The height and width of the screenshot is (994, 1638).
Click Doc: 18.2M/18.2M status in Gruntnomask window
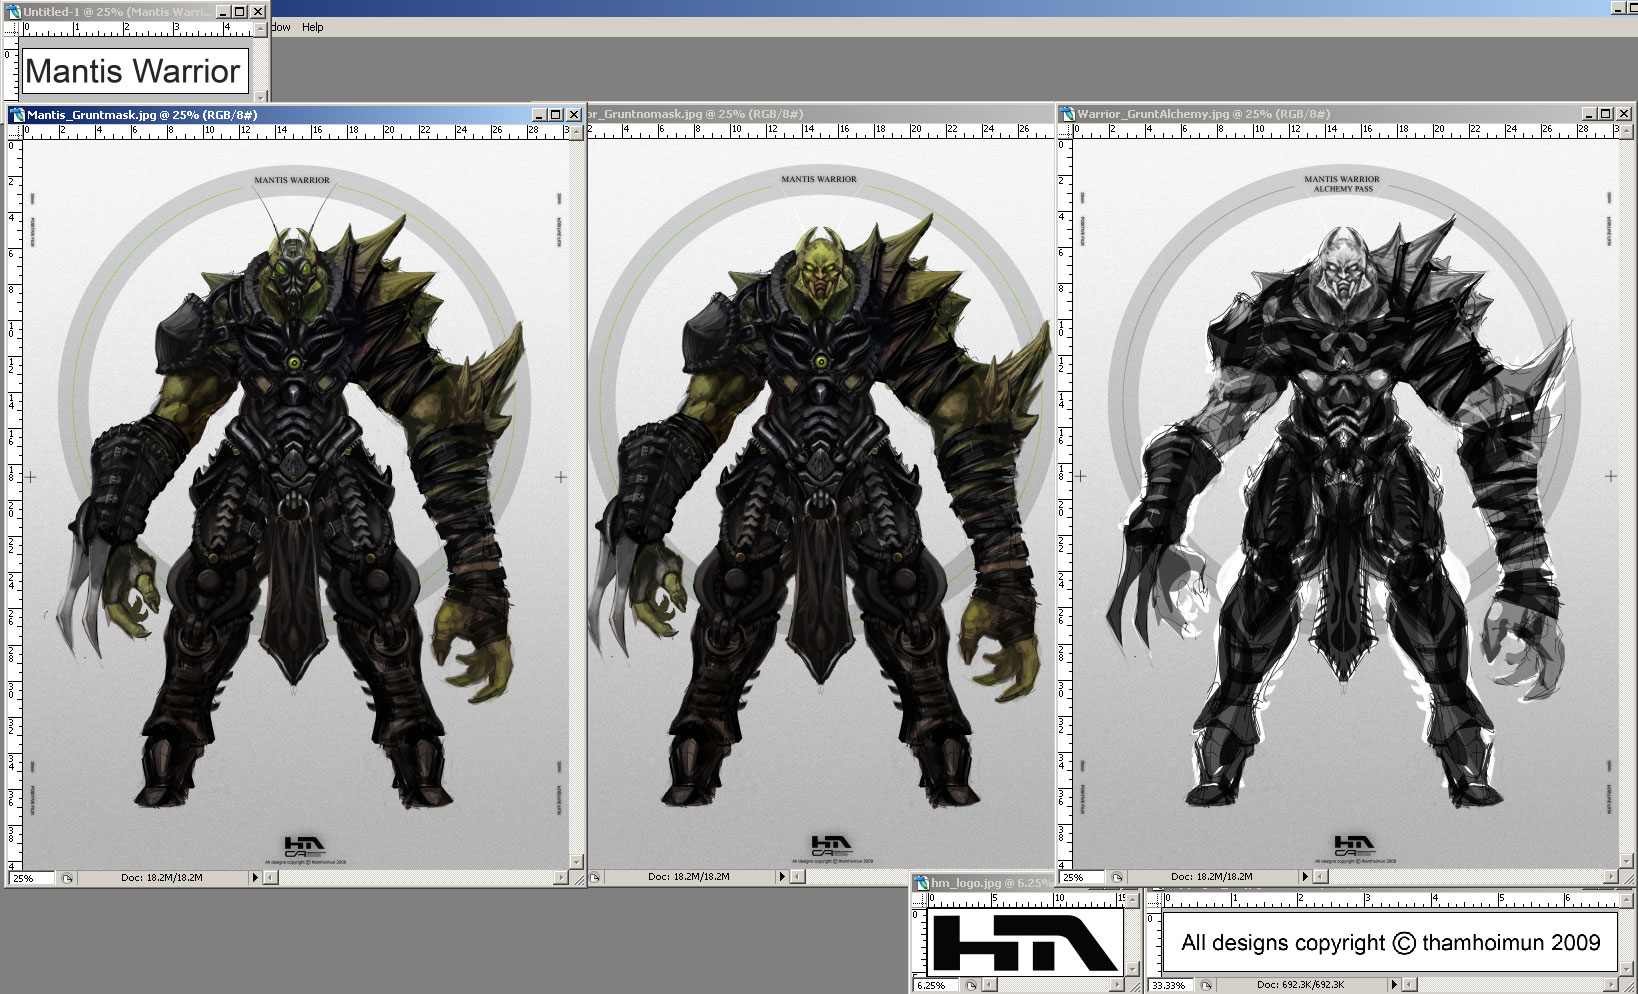[689, 877]
